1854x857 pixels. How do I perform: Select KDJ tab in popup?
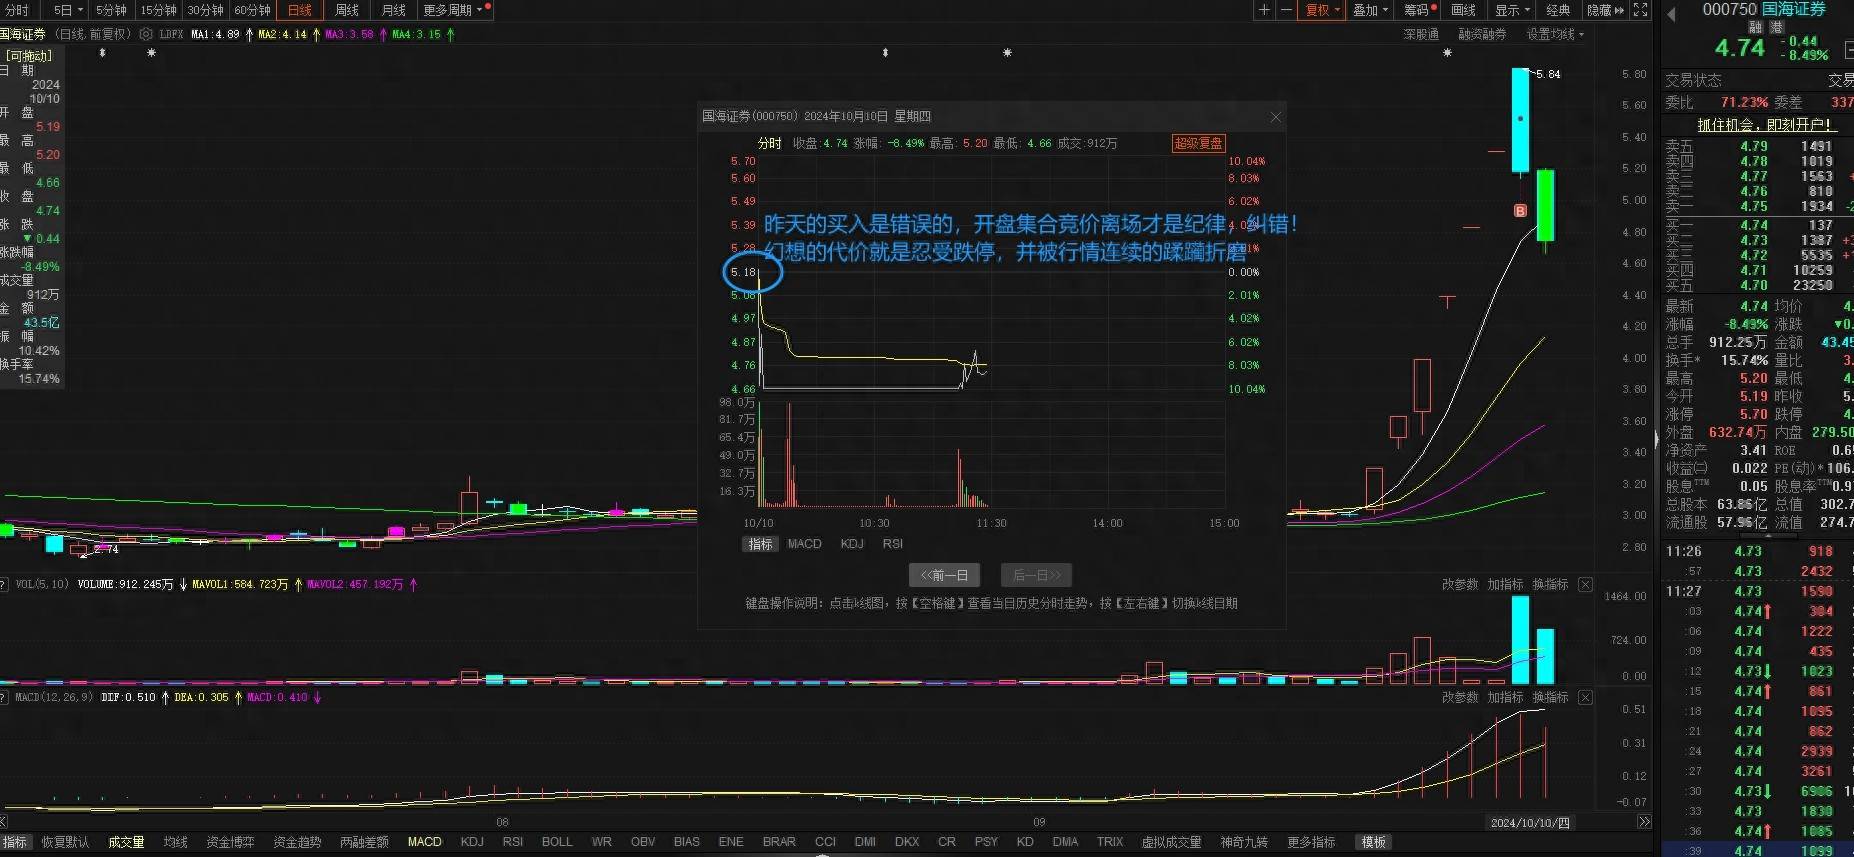click(x=852, y=544)
